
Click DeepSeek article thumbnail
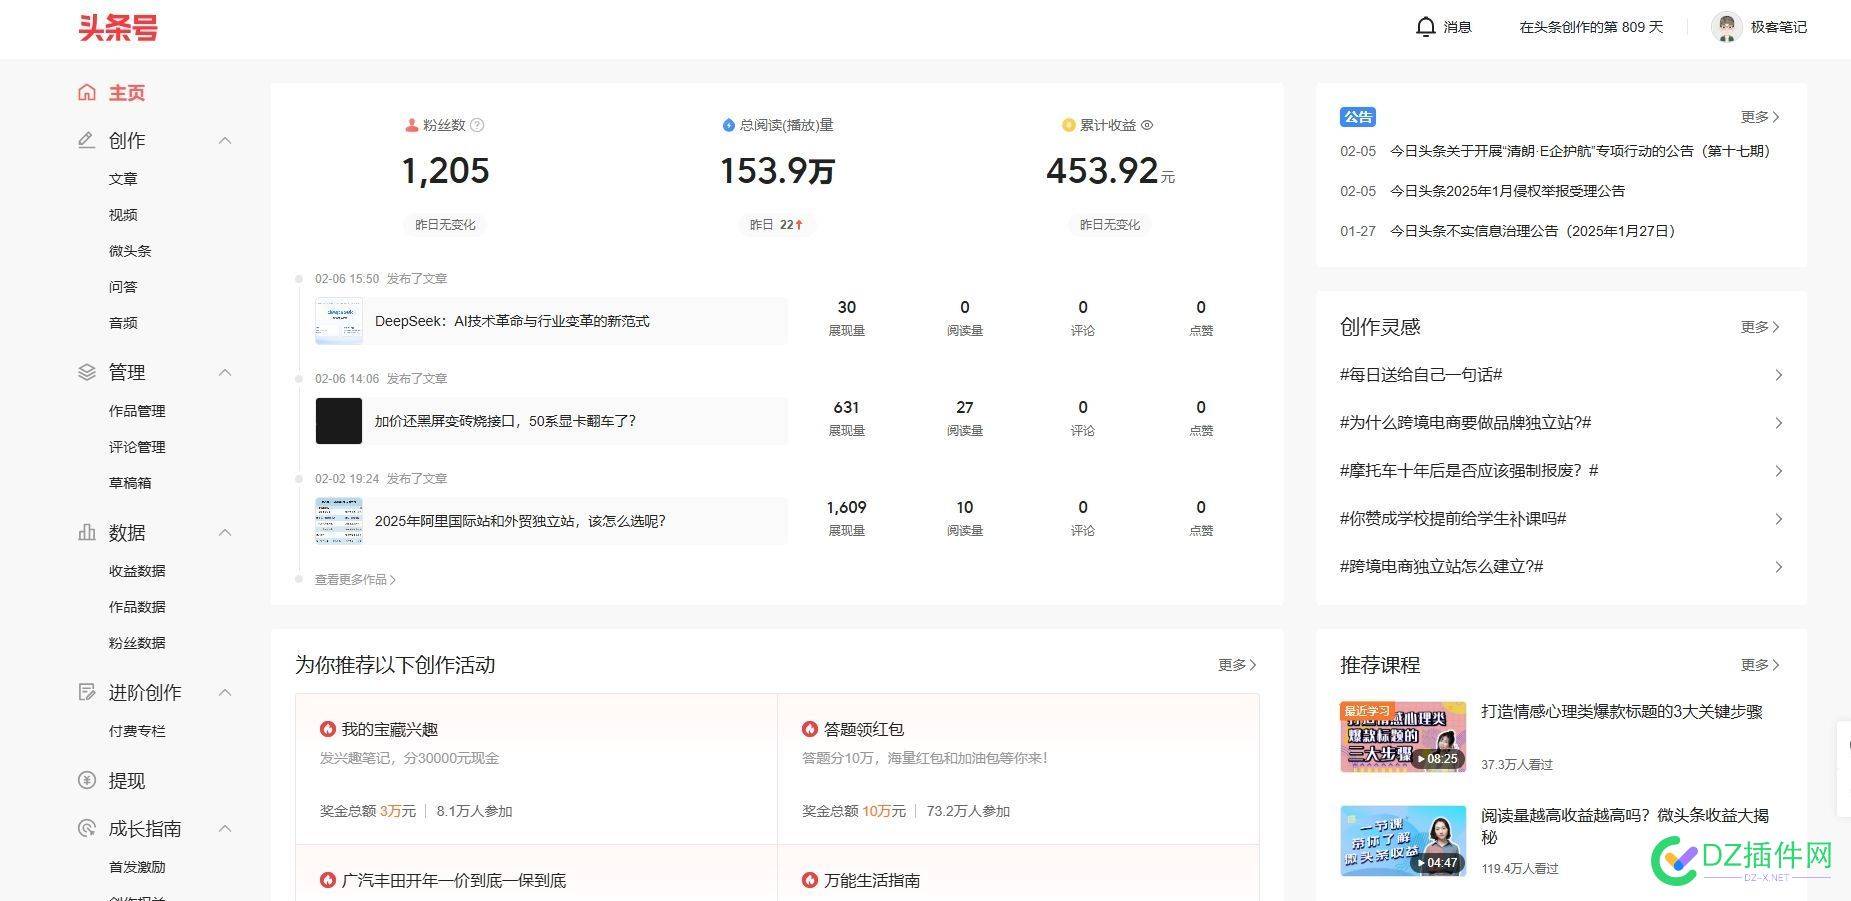pos(339,321)
